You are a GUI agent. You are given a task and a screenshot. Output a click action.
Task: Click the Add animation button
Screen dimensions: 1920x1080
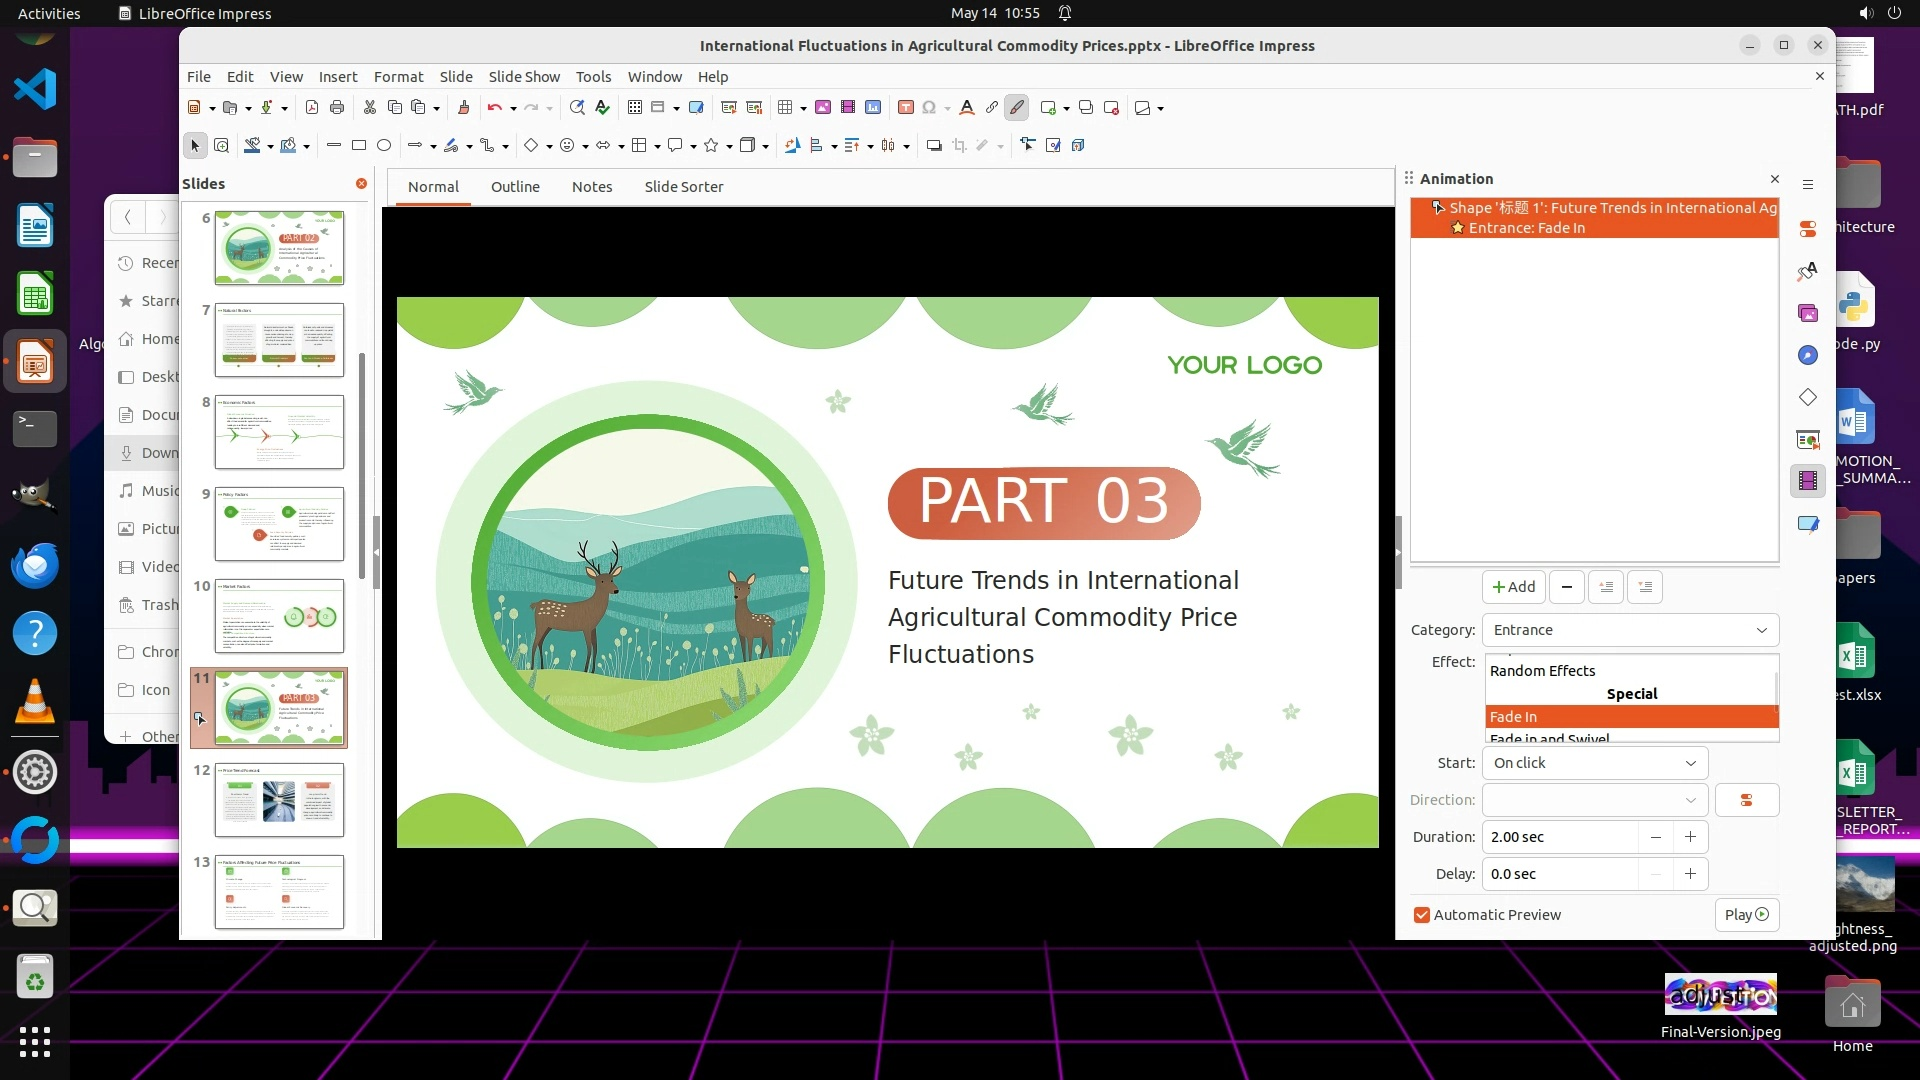point(1513,587)
